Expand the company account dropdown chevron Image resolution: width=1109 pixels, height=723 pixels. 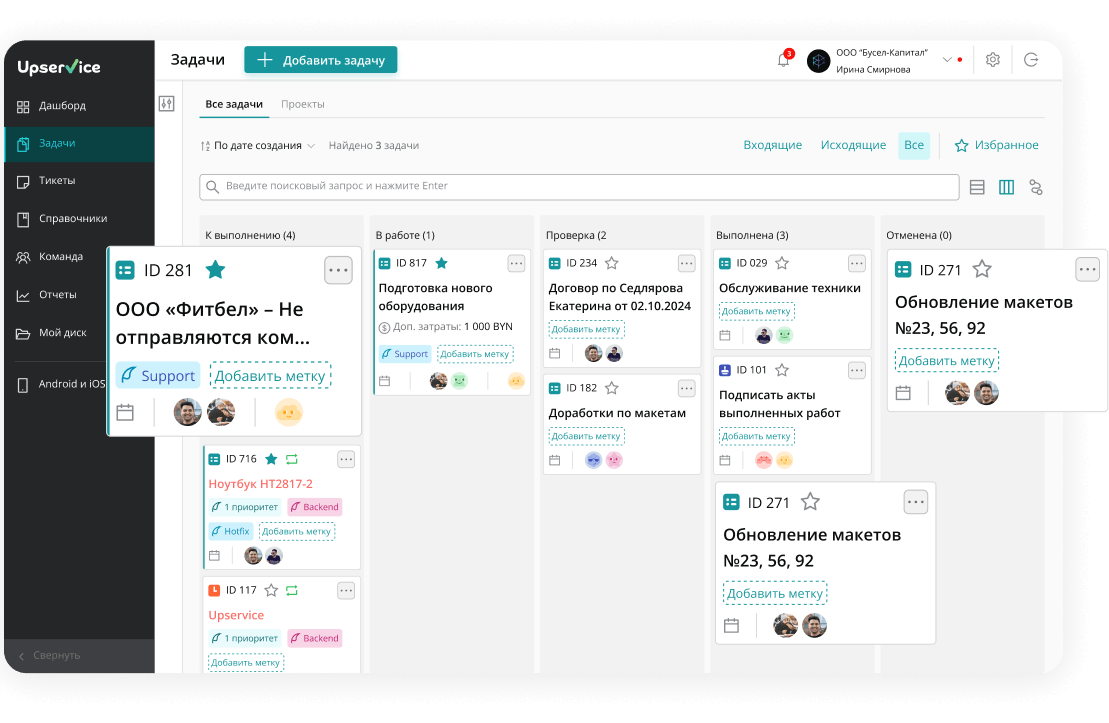pos(947,60)
